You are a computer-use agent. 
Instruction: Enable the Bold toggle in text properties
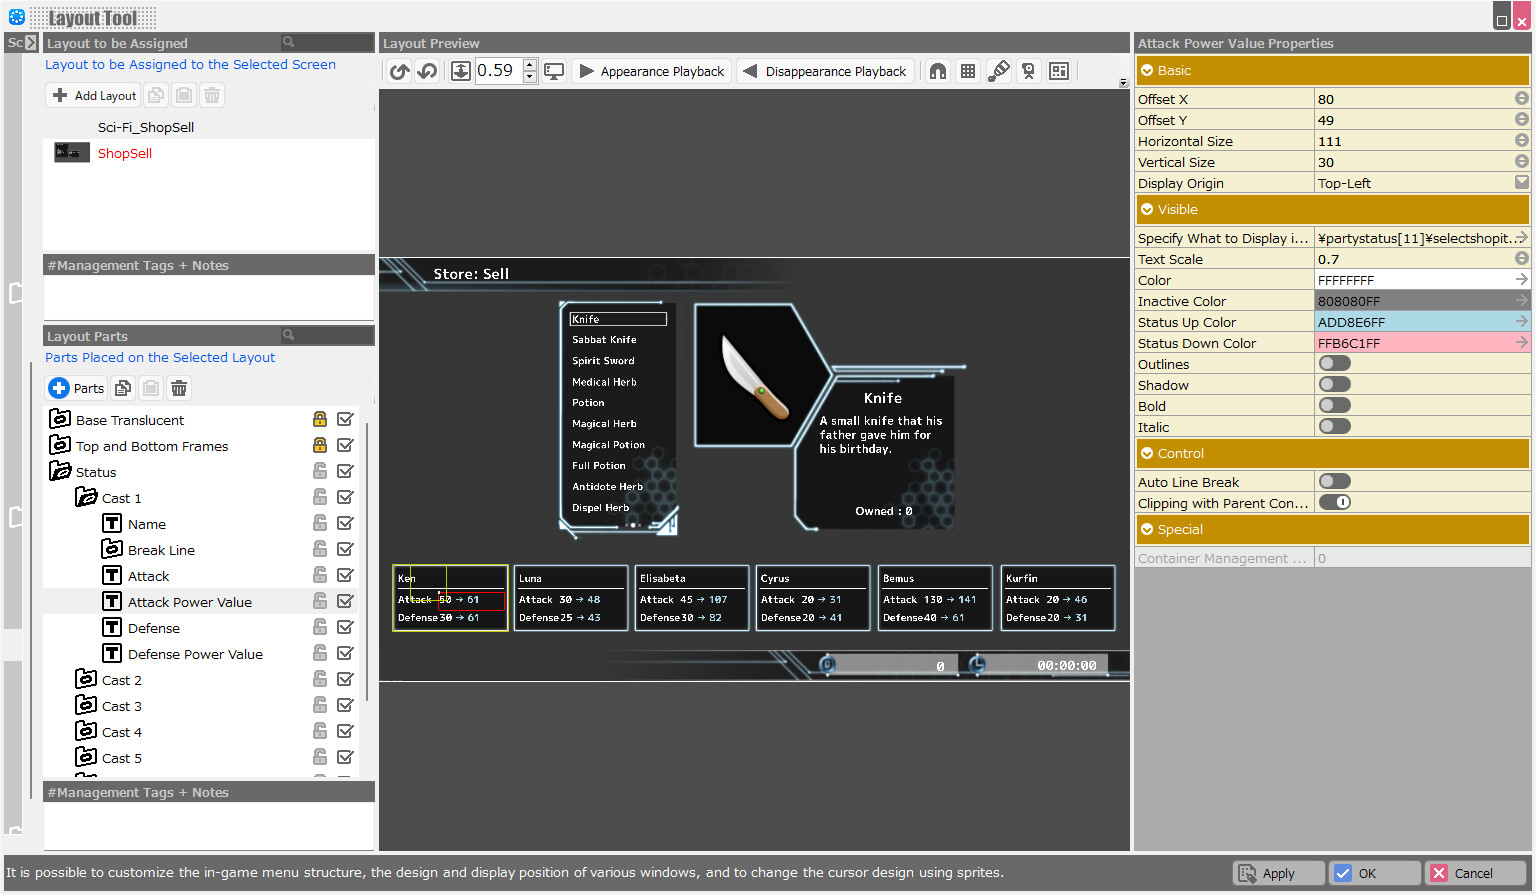pos(1334,405)
